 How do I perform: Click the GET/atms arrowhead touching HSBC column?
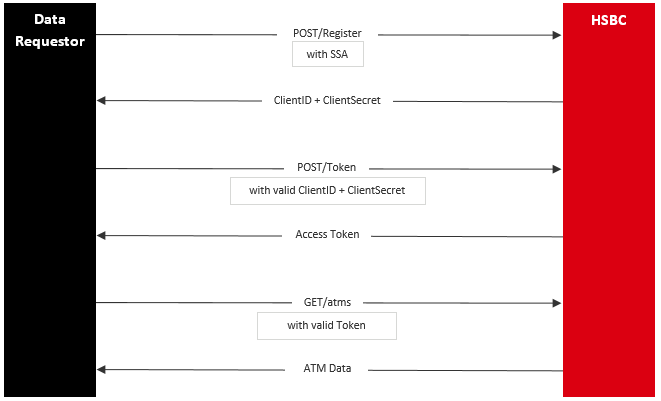[x=557, y=302]
